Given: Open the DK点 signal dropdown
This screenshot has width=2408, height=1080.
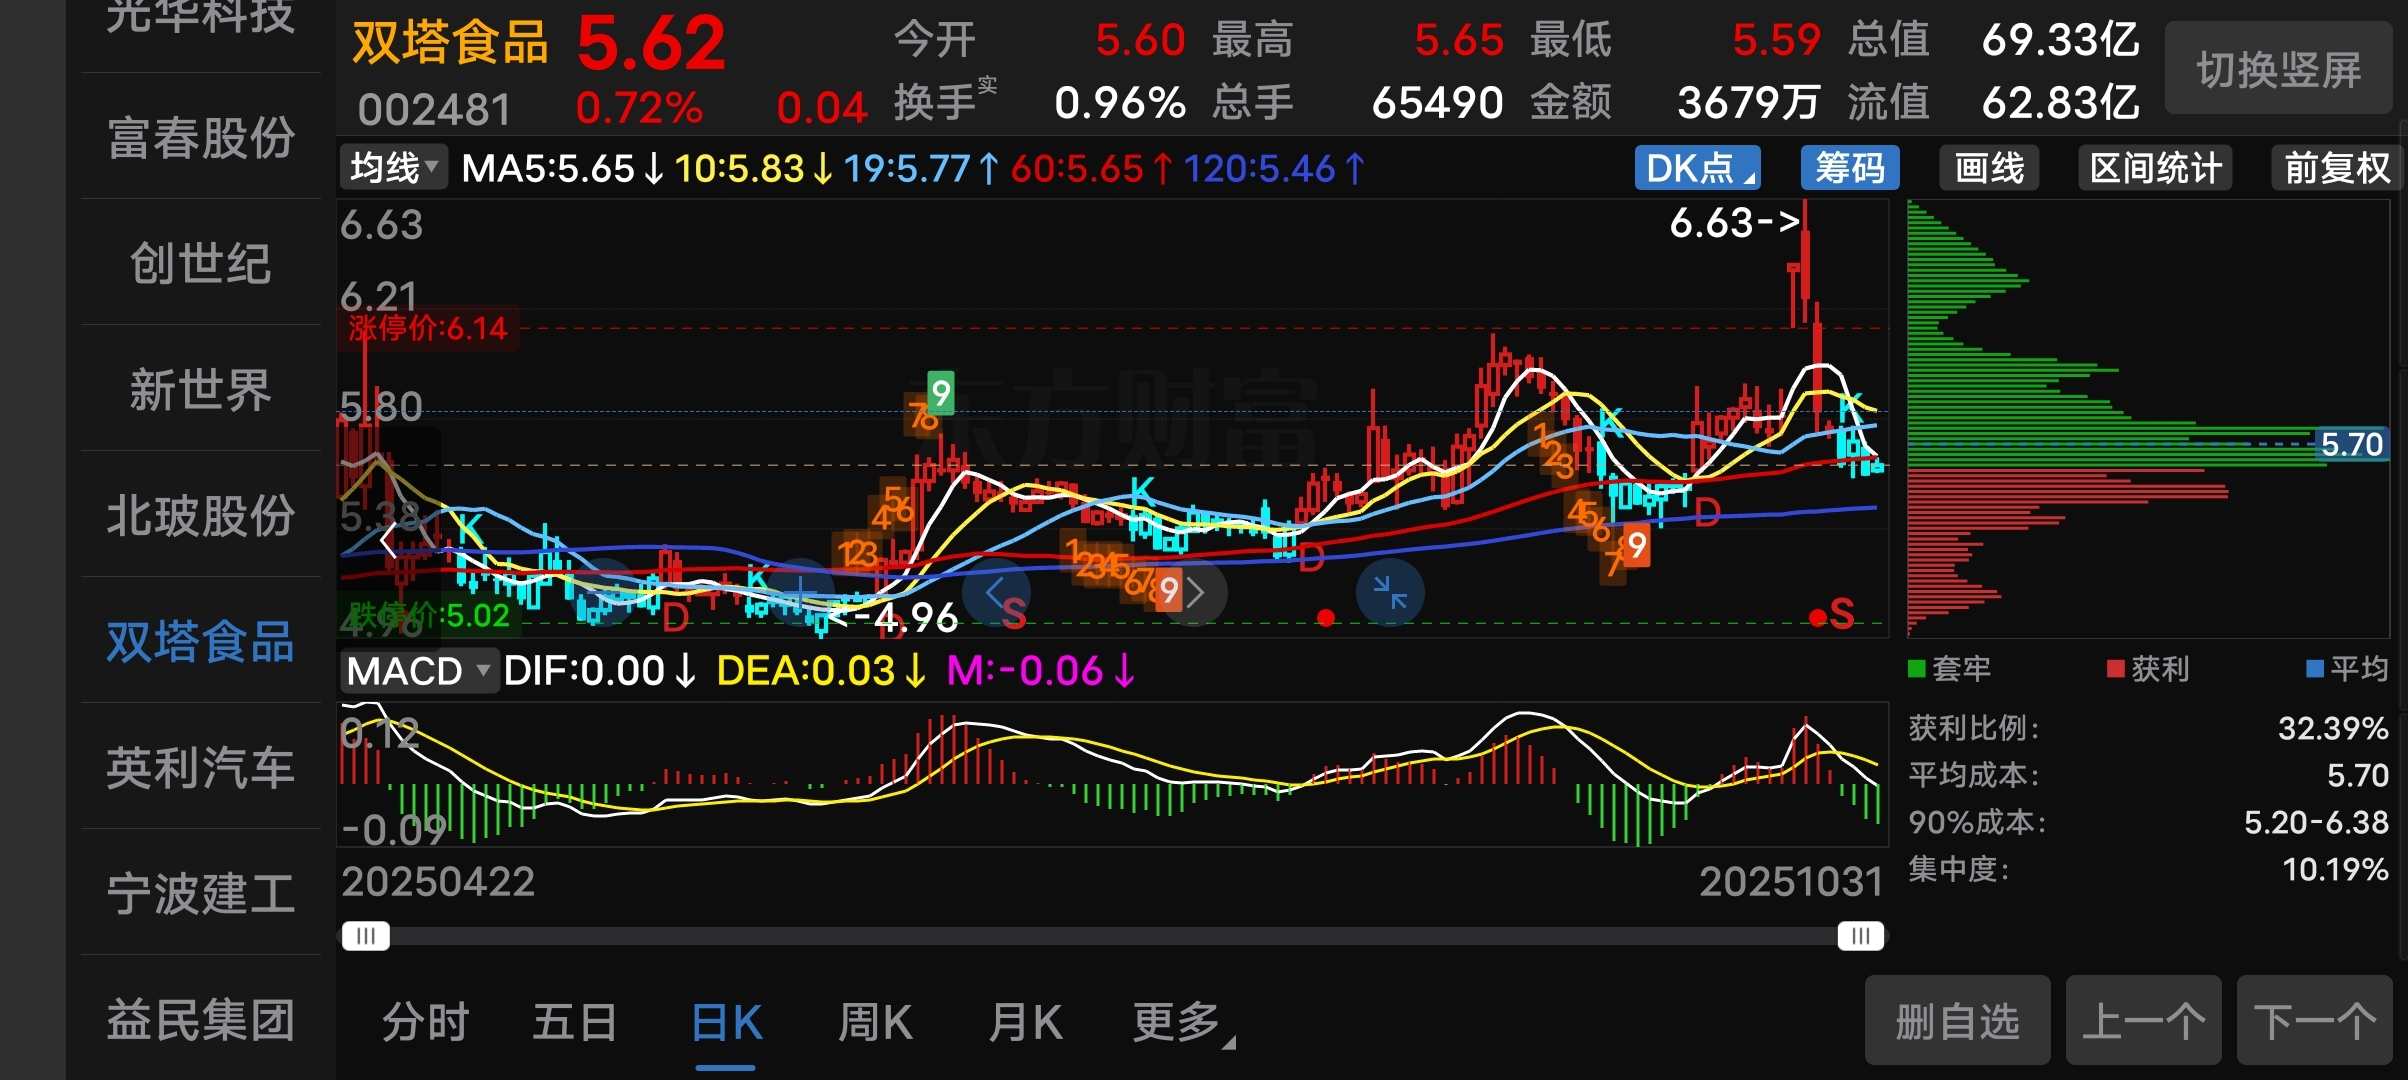Looking at the screenshot, I should [1697, 168].
